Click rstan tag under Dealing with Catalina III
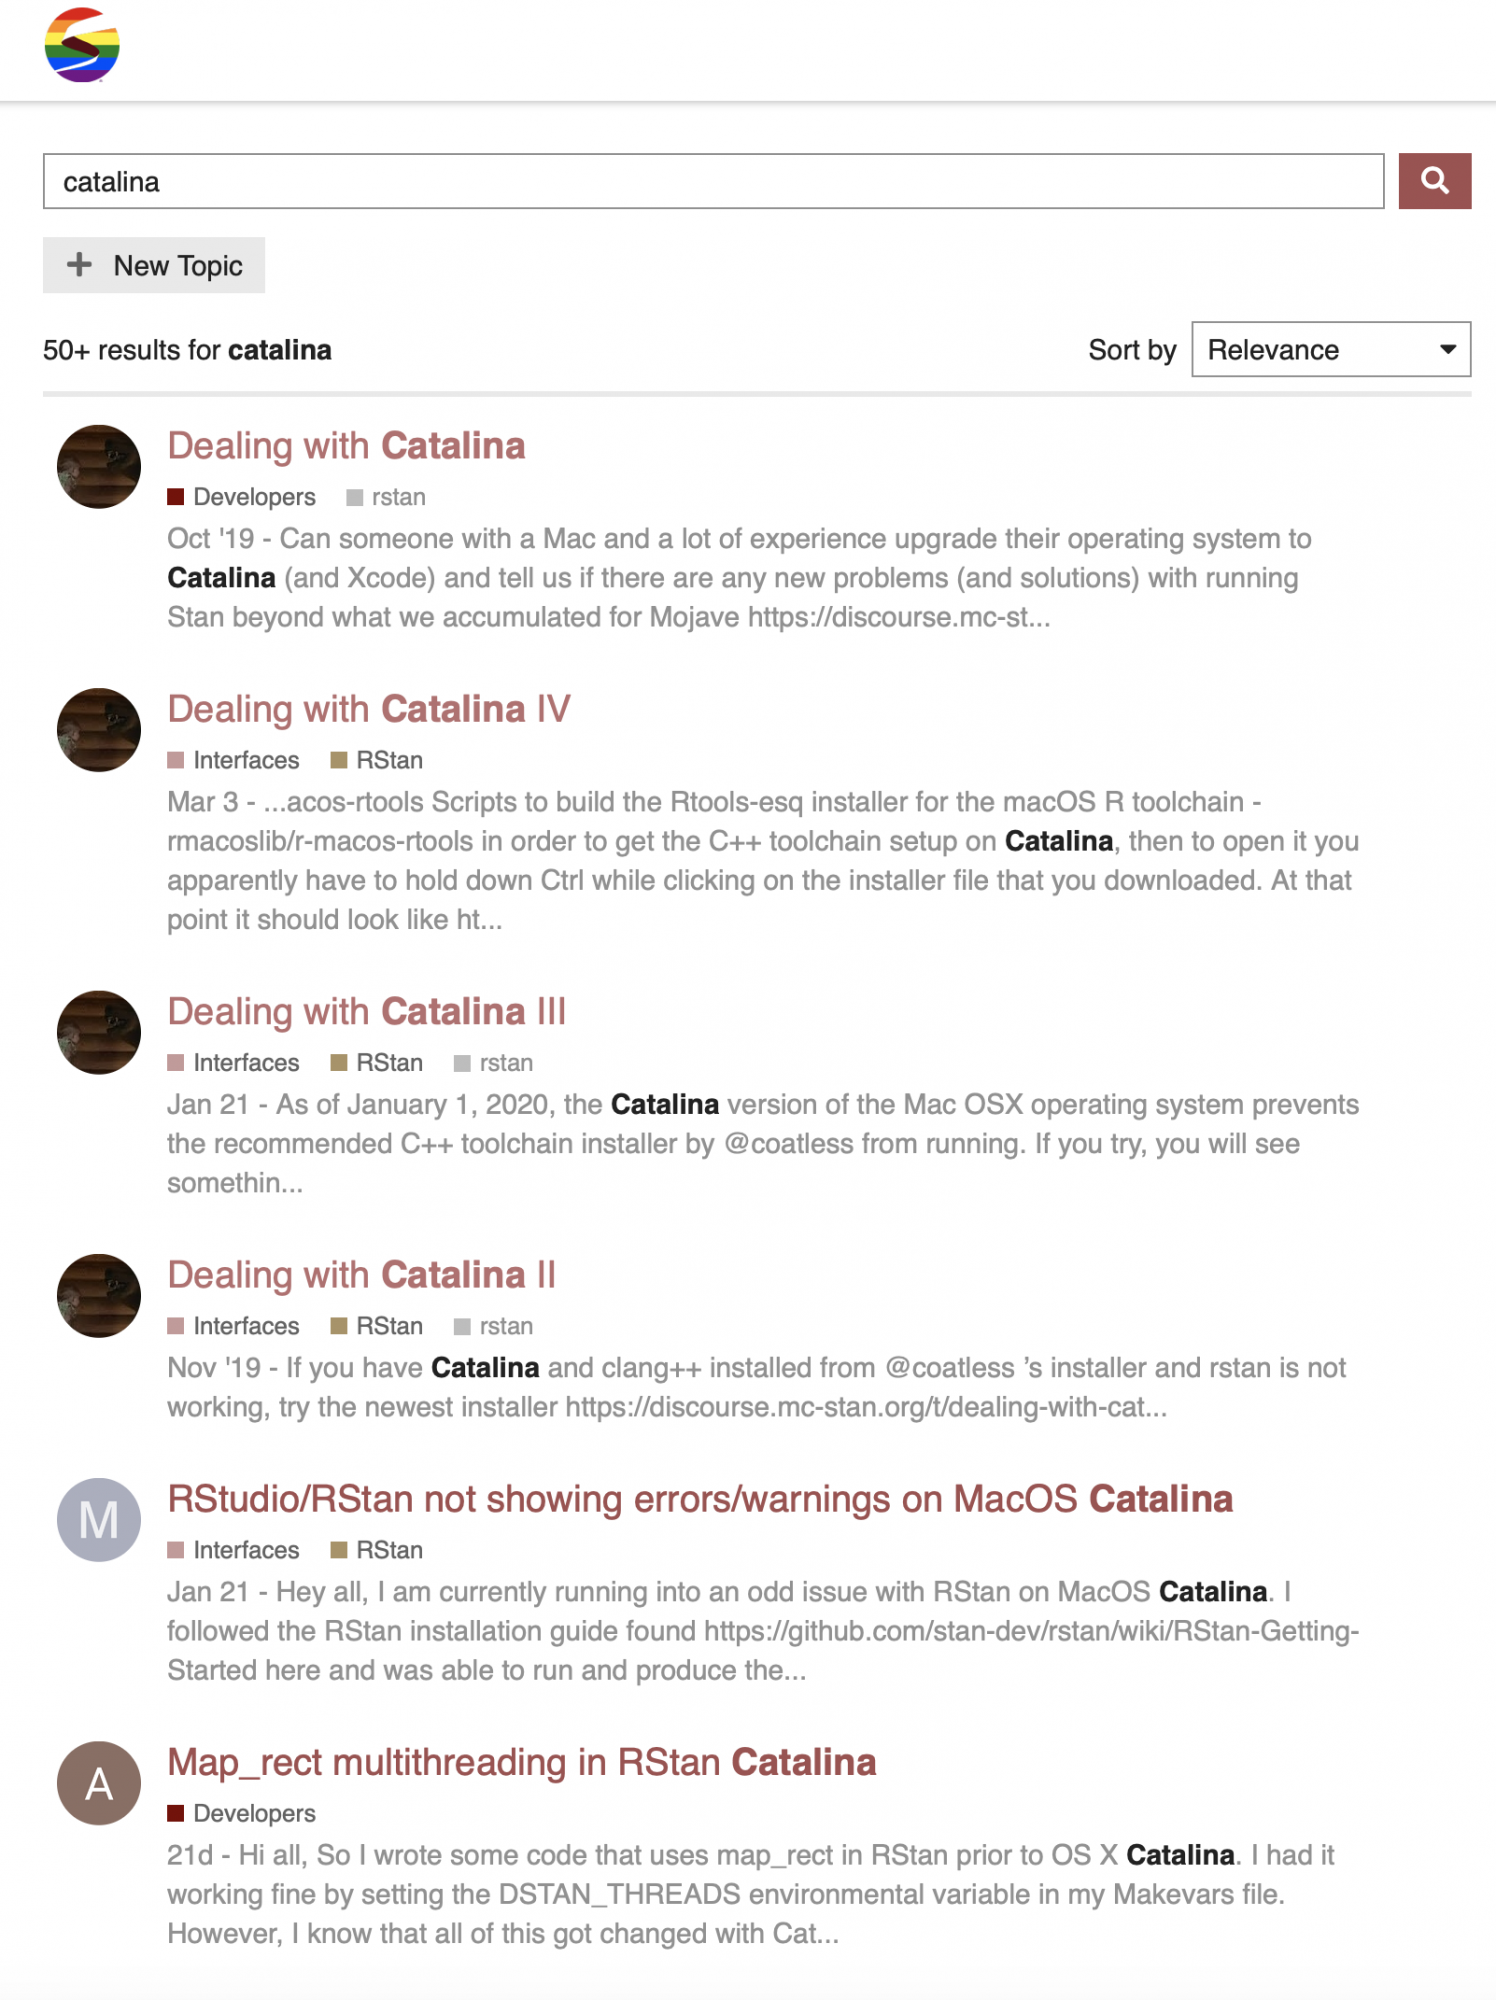This screenshot has height=2000, width=1496. tap(505, 1063)
